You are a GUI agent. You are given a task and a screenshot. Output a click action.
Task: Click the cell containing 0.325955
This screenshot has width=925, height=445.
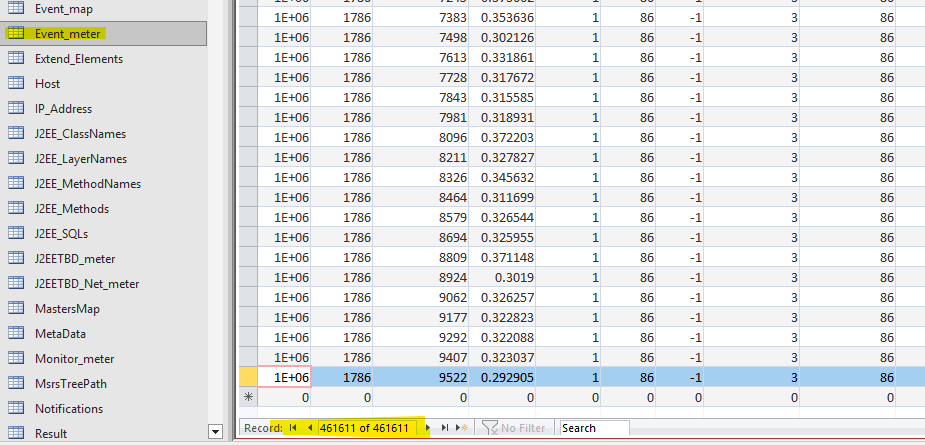coord(500,237)
